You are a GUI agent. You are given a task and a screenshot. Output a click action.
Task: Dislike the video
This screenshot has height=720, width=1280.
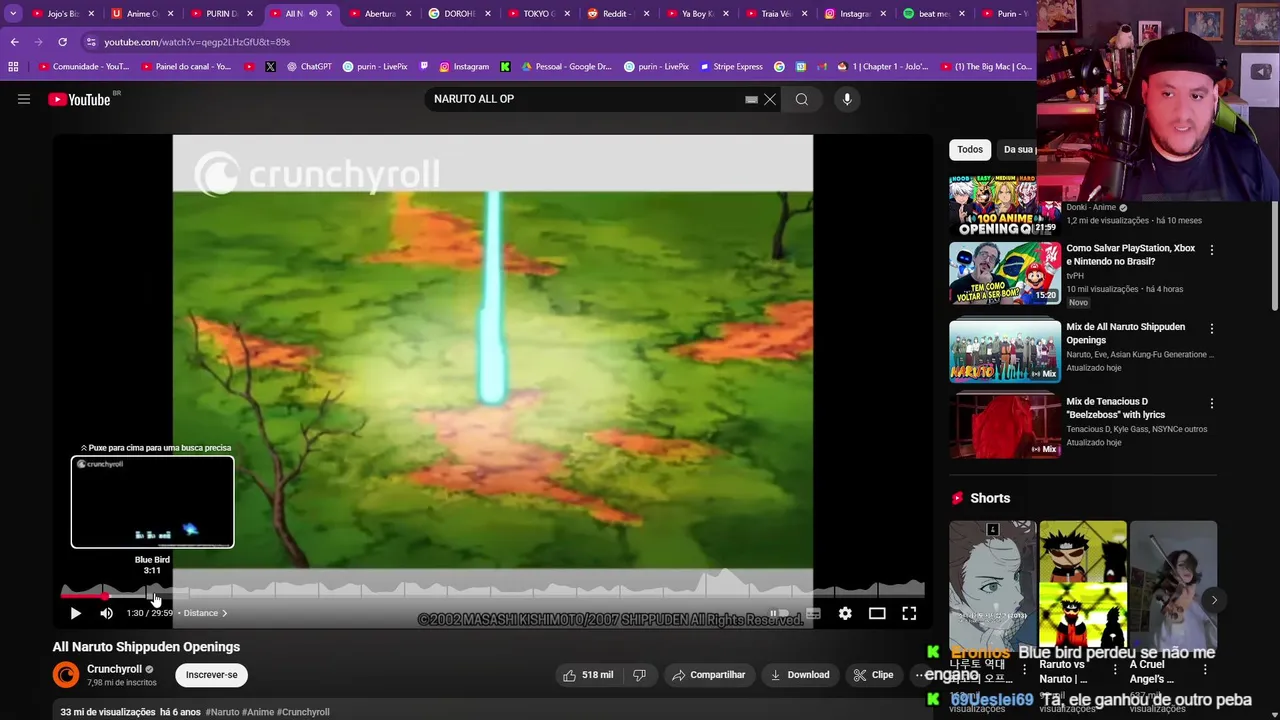tap(639, 675)
